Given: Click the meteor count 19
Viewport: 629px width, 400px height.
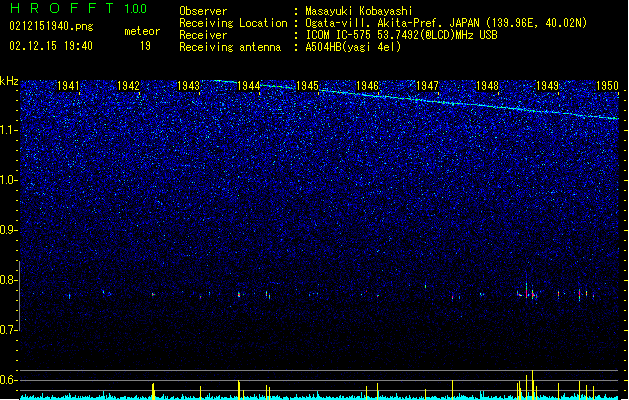Looking at the screenshot, I should (x=145, y=46).
